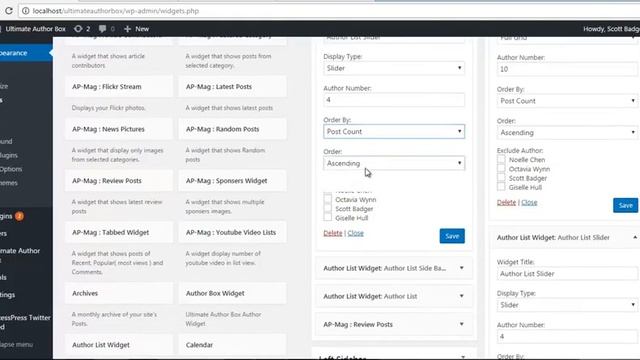This screenshot has width=640, height=360.
Task: Check Noelle Chen in right widget exclude list
Action: click(x=501, y=160)
